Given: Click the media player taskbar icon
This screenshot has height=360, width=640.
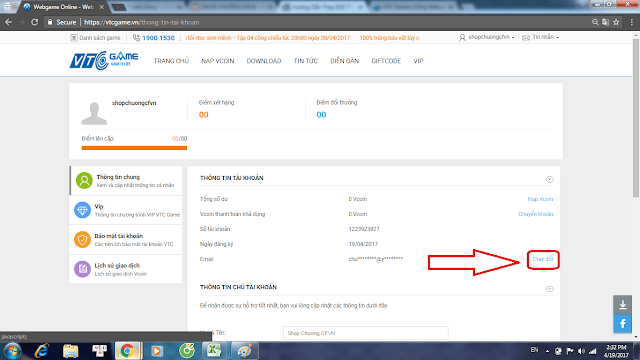Looking at the screenshot, I should pyautogui.click(x=157, y=351).
